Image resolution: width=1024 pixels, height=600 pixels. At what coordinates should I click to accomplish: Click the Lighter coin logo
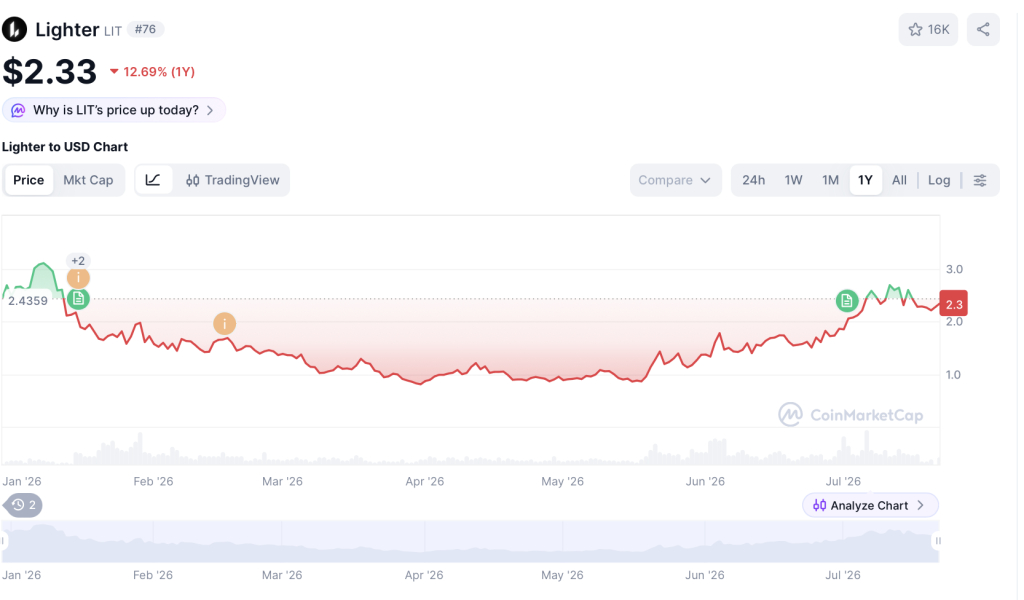point(14,29)
